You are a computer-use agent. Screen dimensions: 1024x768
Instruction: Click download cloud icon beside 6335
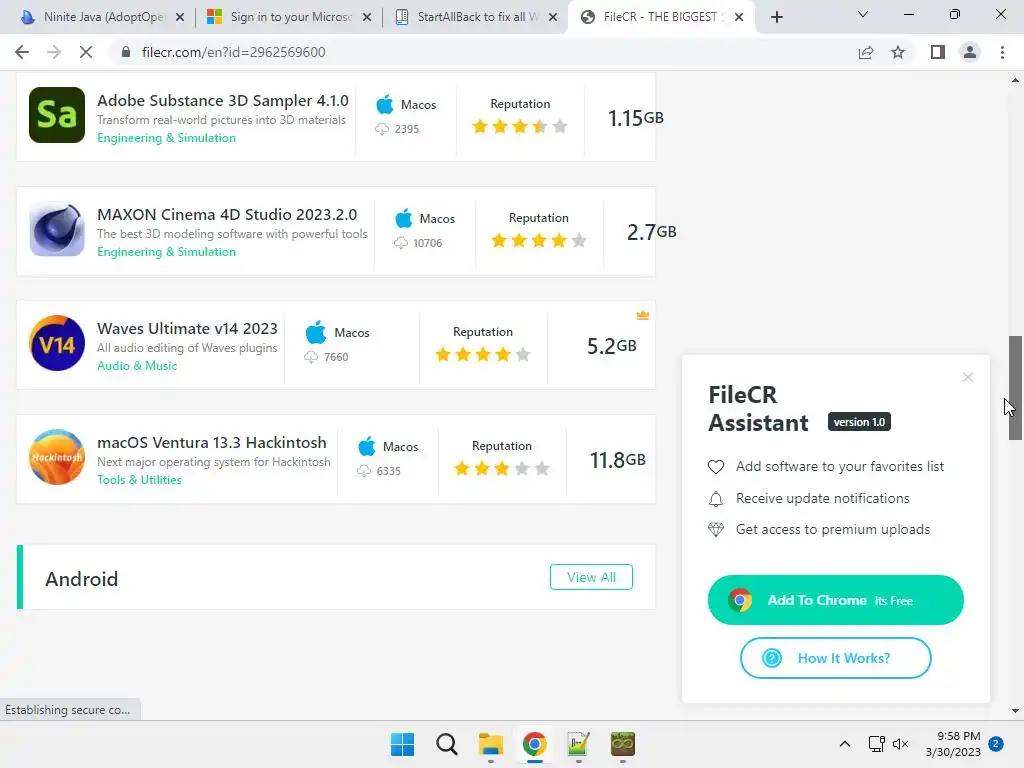363,471
